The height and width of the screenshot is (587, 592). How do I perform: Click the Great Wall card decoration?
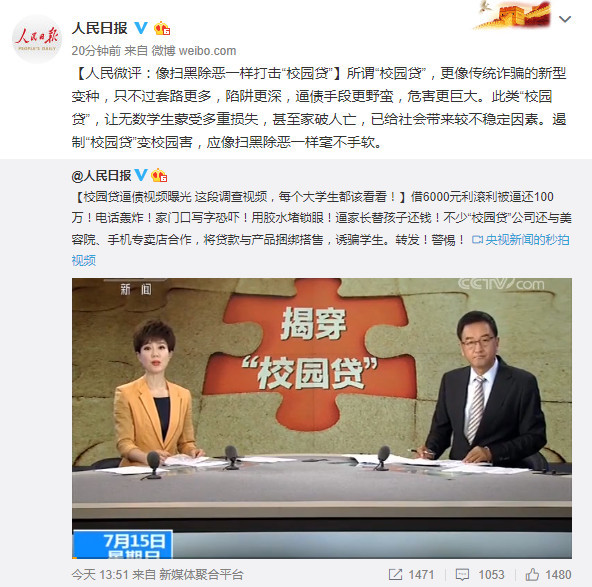click(512, 14)
